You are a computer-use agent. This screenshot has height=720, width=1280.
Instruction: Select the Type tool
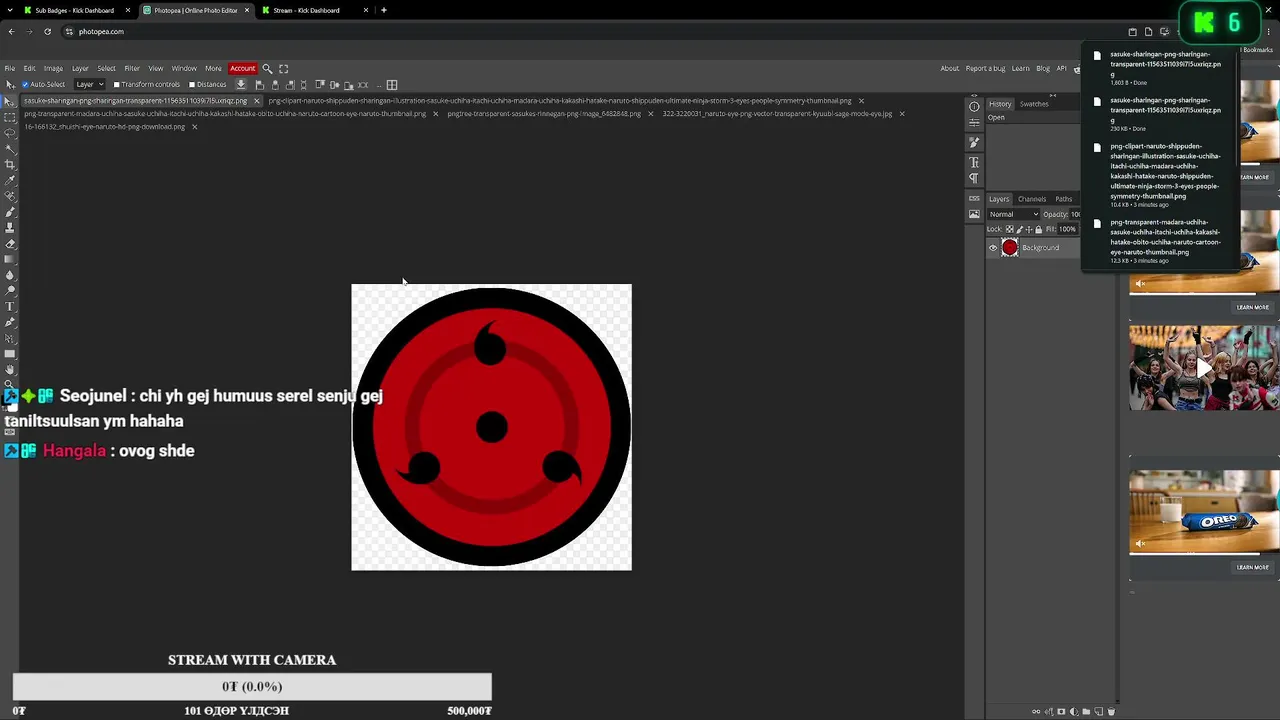coord(10,307)
